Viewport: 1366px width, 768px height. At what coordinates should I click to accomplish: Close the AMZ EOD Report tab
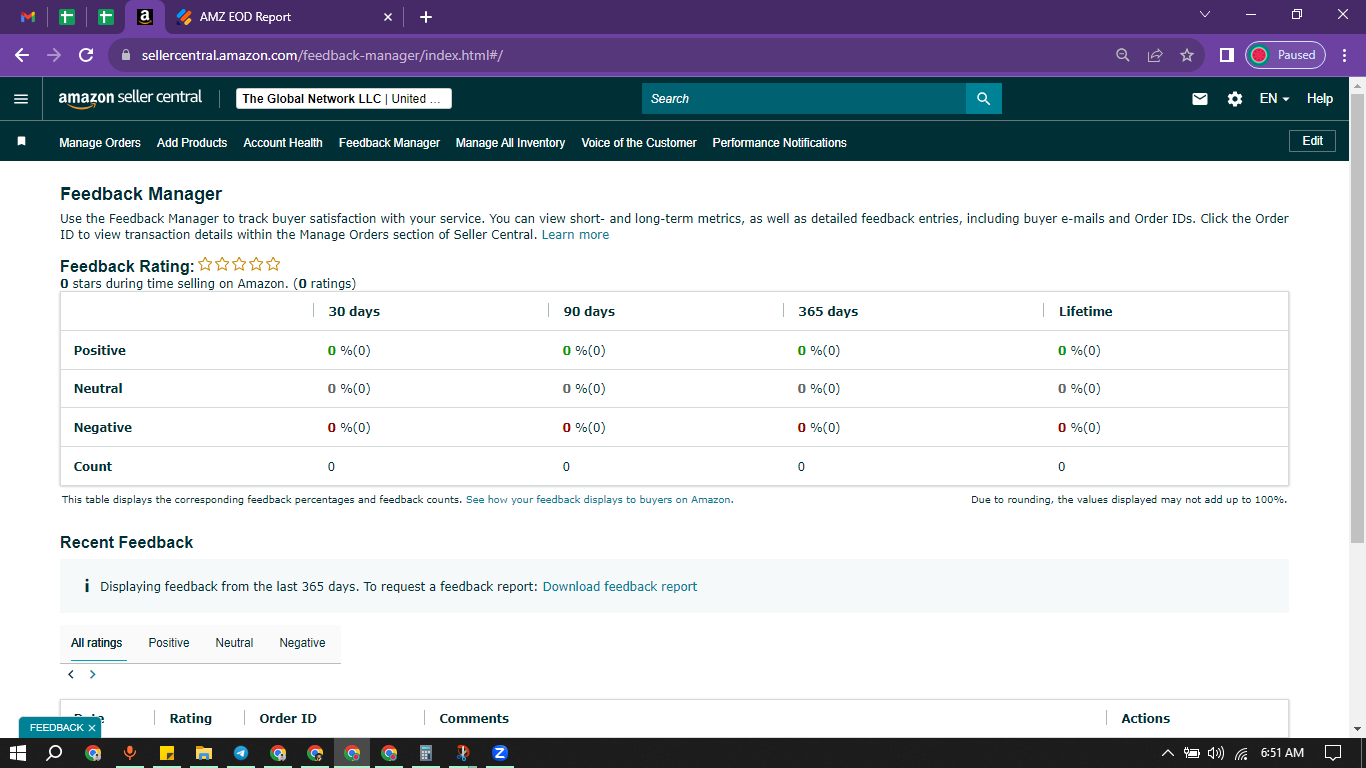(388, 17)
